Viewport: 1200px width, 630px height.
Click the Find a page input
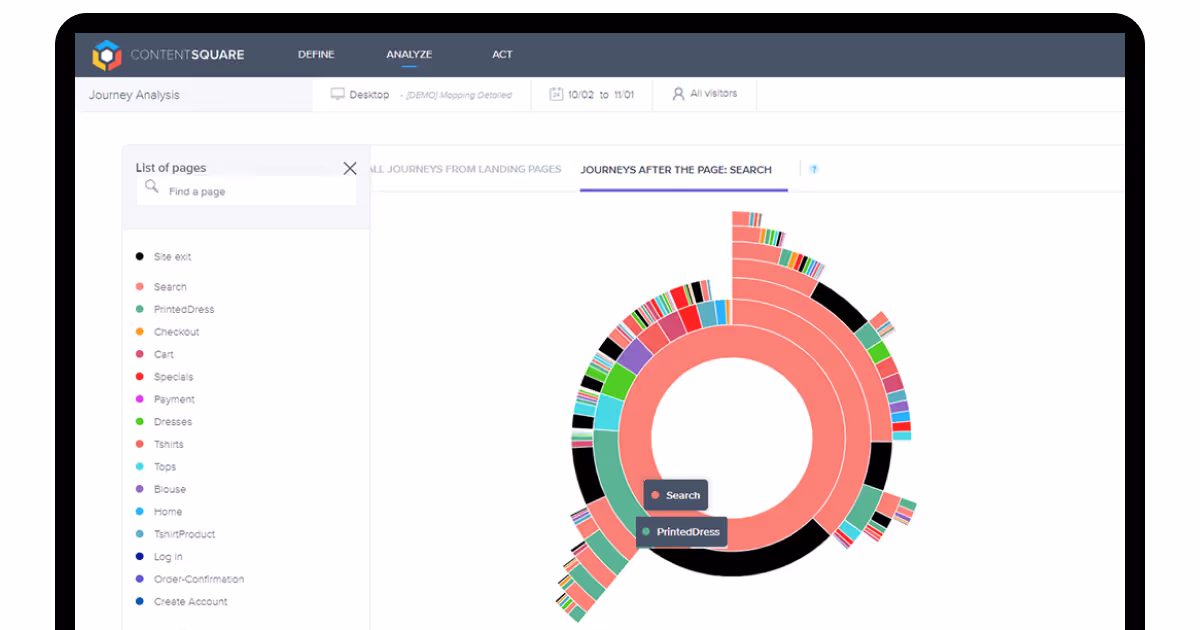click(247, 191)
